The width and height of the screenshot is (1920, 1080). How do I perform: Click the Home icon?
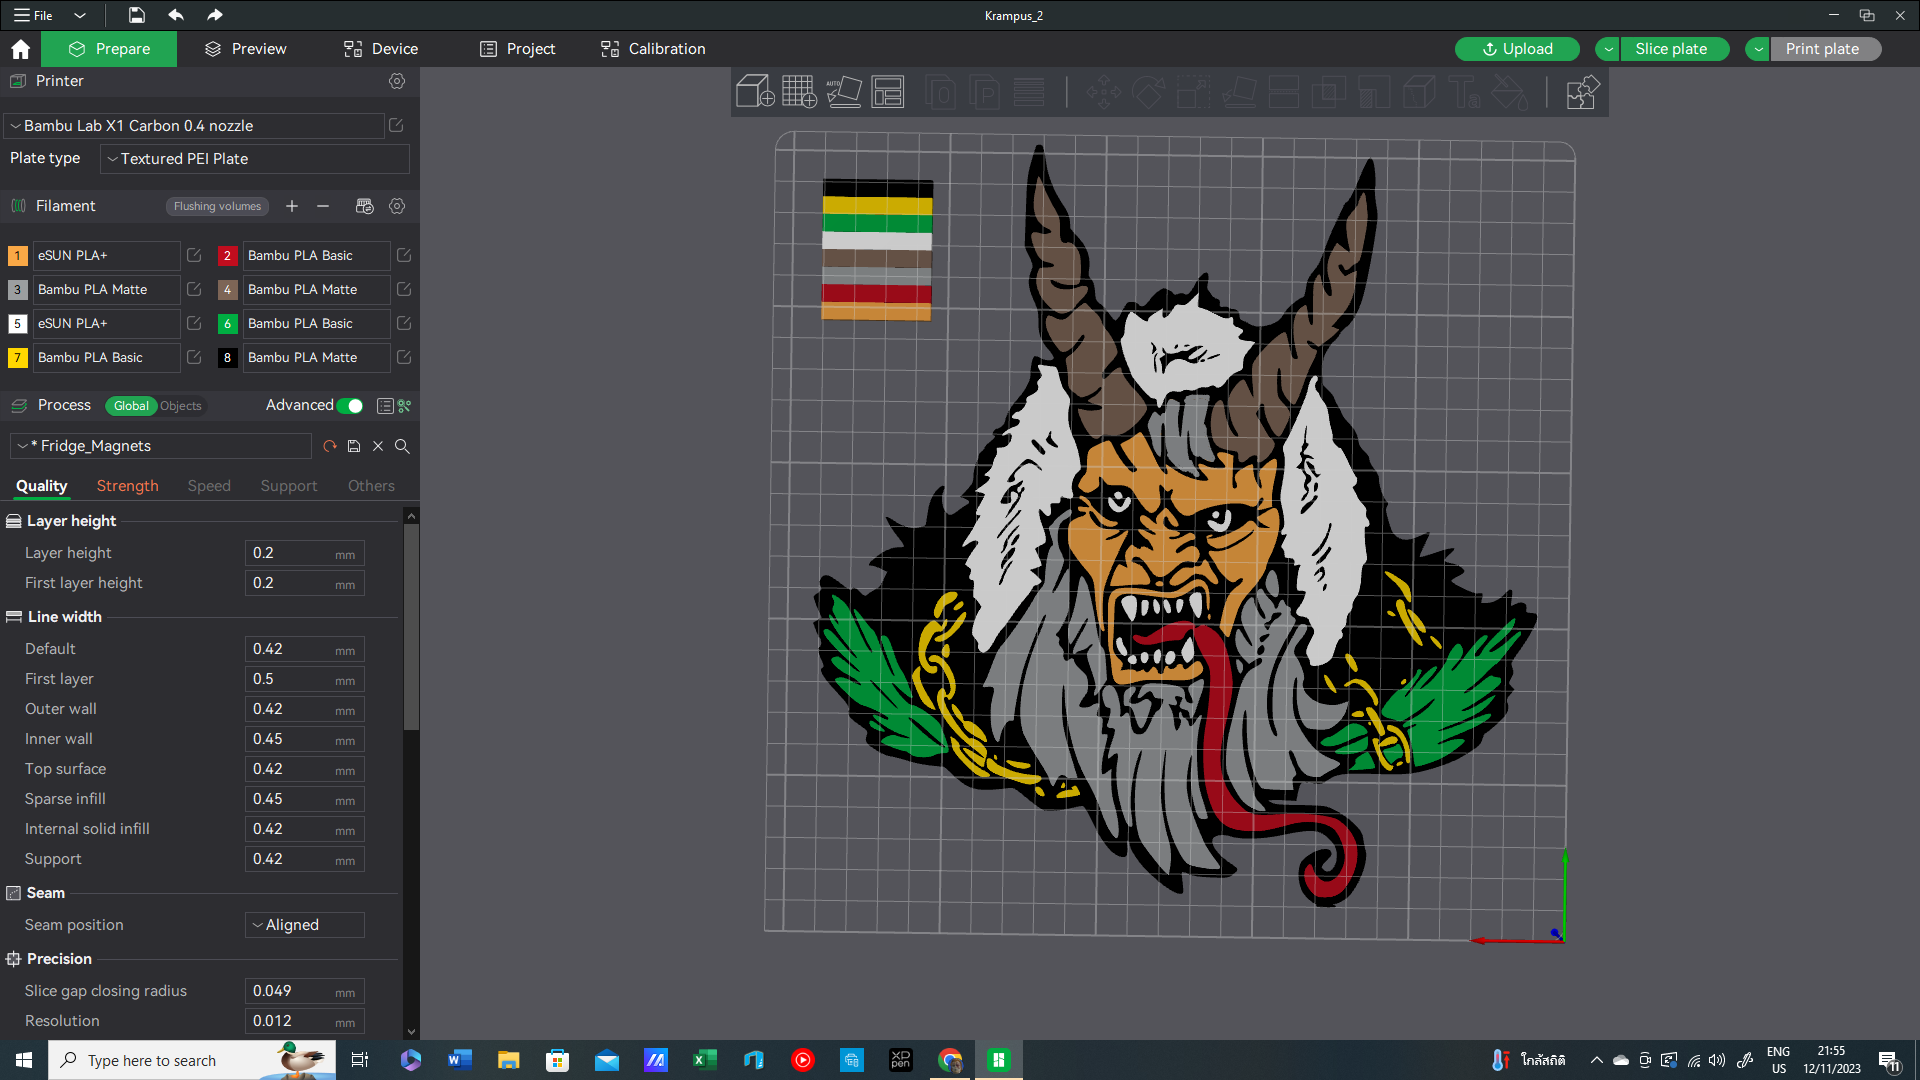(x=20, y=49)
